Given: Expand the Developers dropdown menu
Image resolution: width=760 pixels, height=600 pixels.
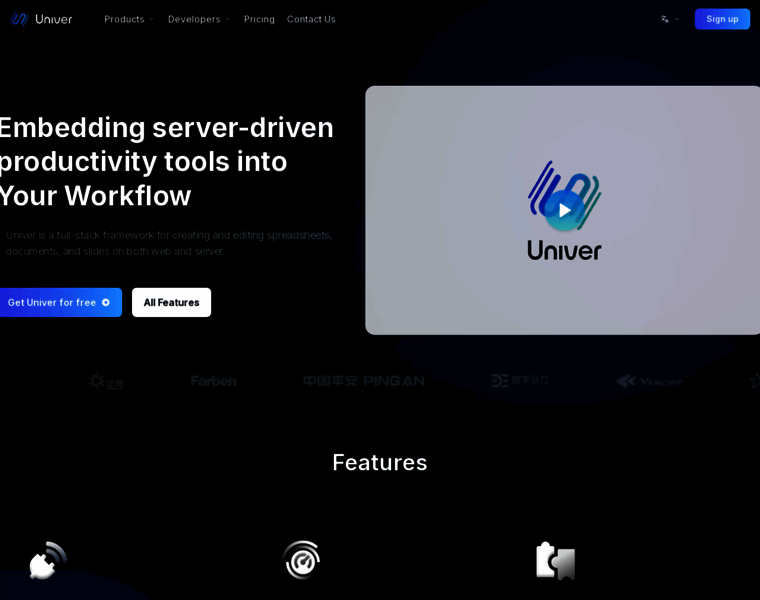Looking at the screenshot, I should (x=199, y=19).
